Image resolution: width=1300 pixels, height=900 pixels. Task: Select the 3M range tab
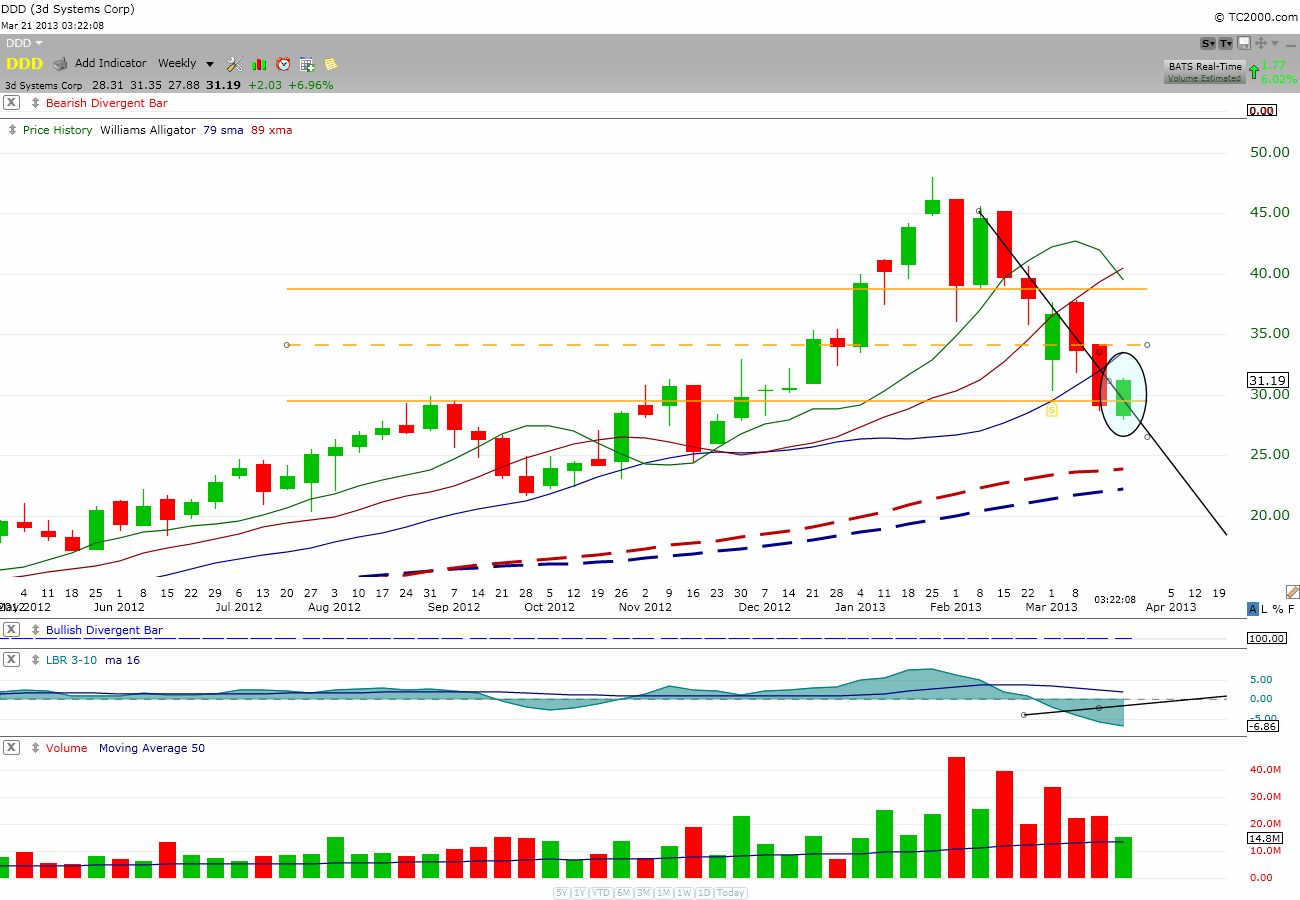point(643,893)
